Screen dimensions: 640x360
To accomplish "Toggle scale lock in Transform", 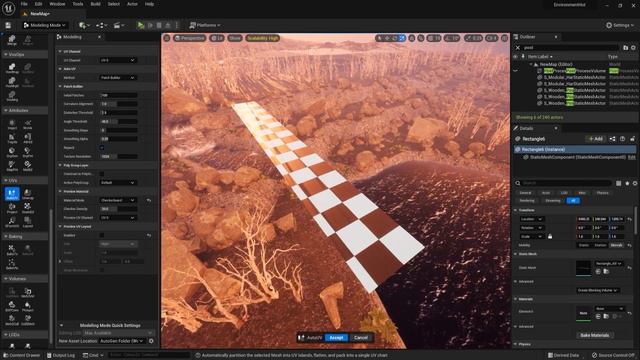I will click(x=550, y=236).
